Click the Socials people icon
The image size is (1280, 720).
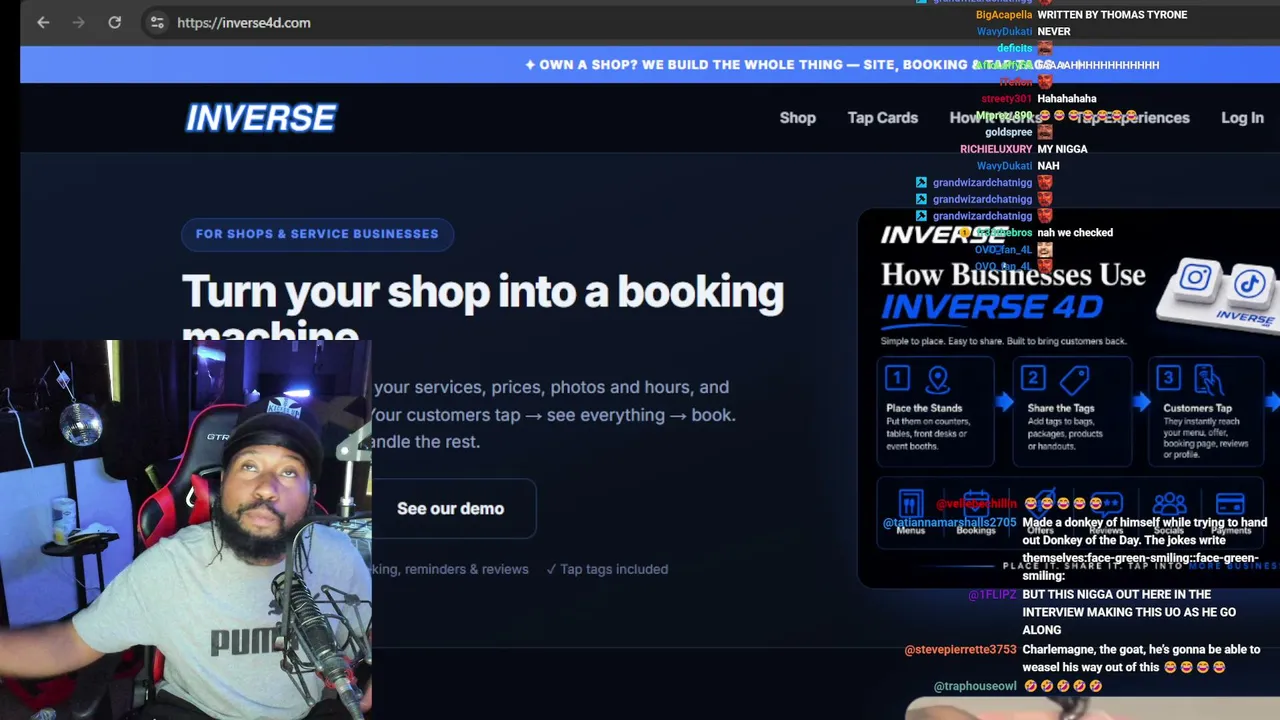(1169, 505)
